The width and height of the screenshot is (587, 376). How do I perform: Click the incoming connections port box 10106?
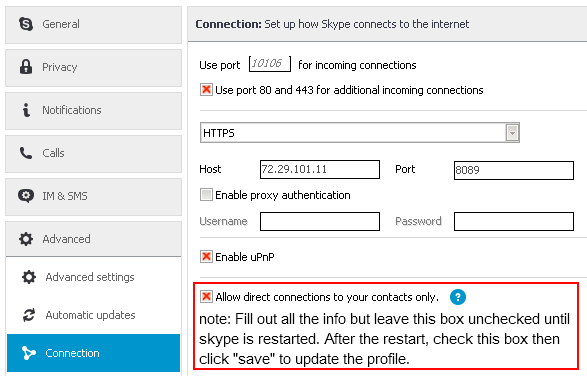(x=270, y=64)
